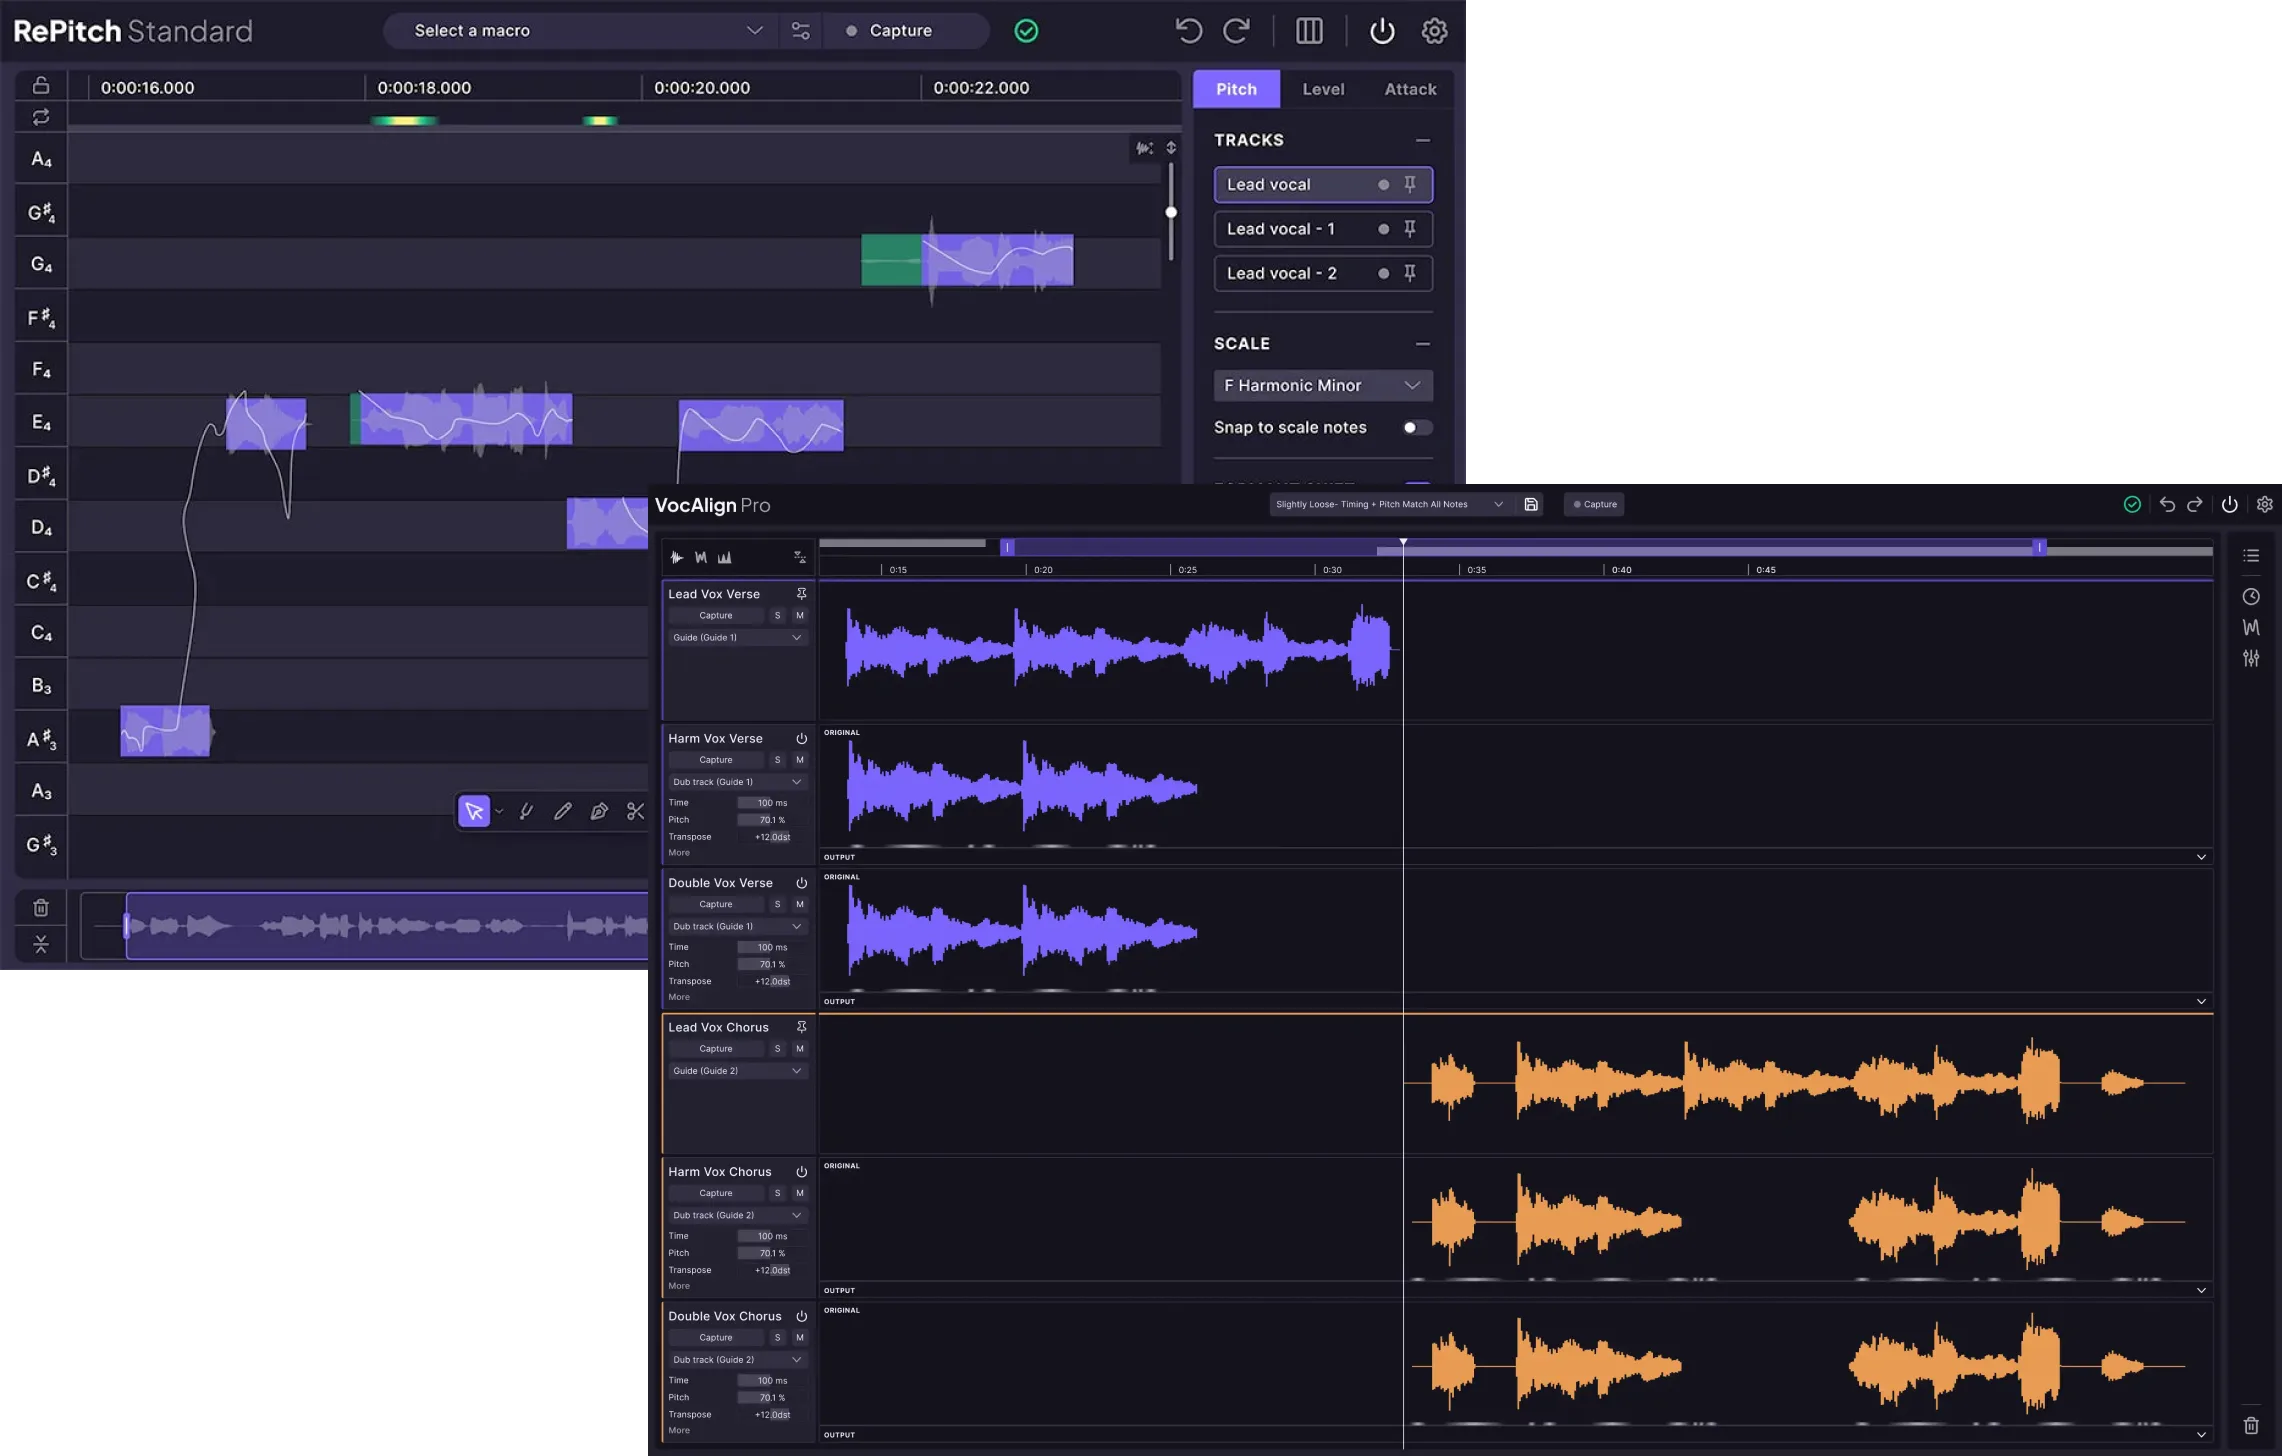
Task: Toggle the VocAlign main power bypass button
Action: [x=2229, y=504]
